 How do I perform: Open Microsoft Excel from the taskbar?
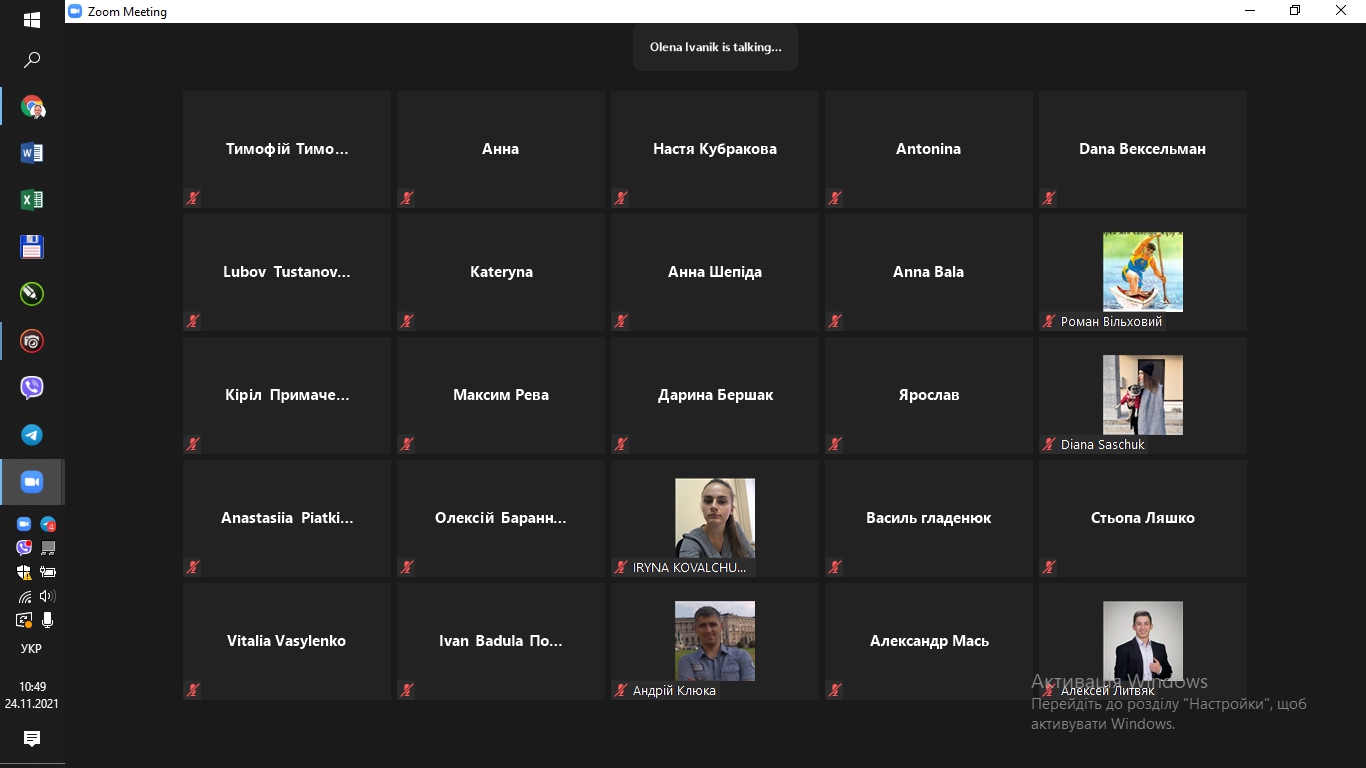coord(32,200)
